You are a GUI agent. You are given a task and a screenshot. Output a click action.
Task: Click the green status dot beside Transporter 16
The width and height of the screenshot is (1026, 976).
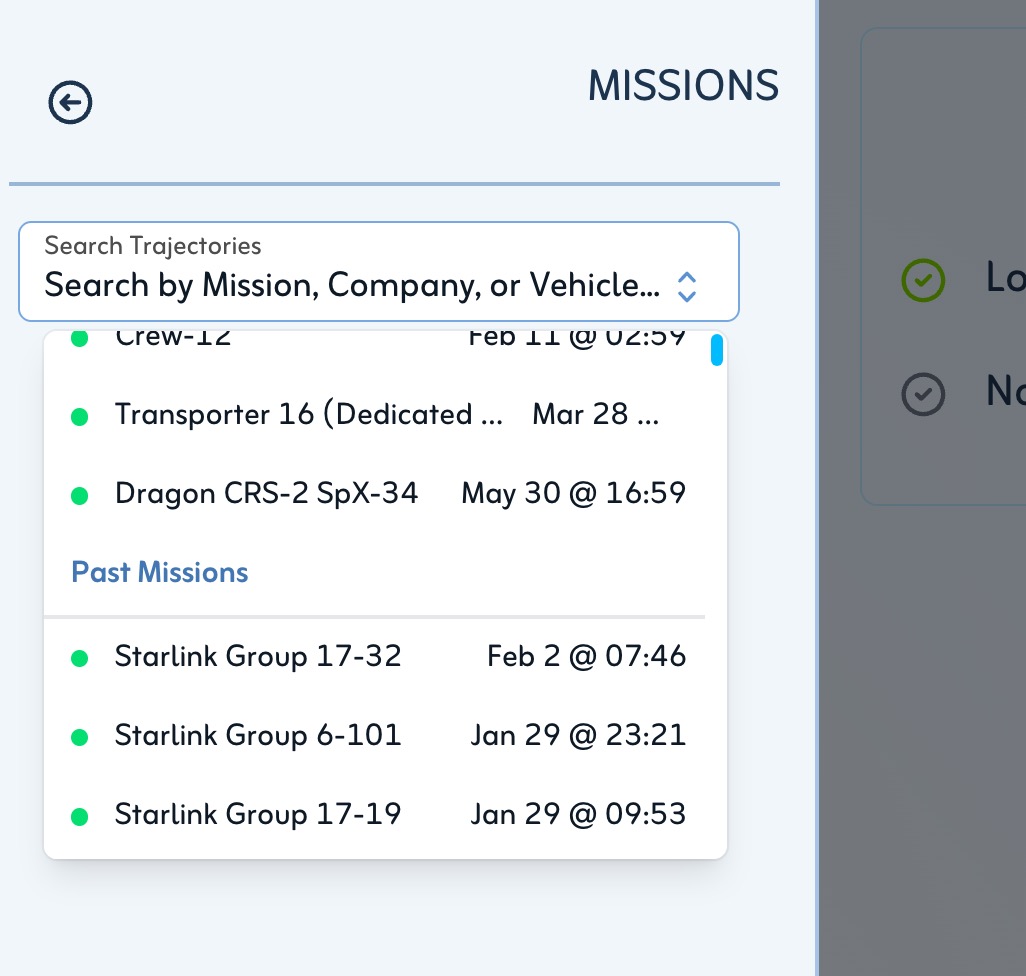click(80, 416)
